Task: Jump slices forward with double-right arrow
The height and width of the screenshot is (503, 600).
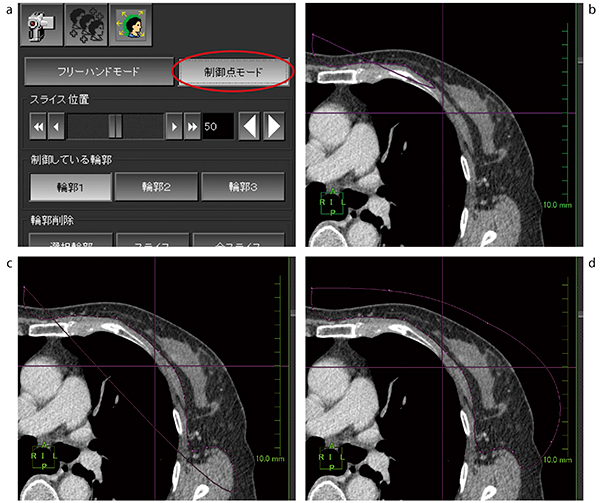Action: pyautogui.click(x=192, y=126)
